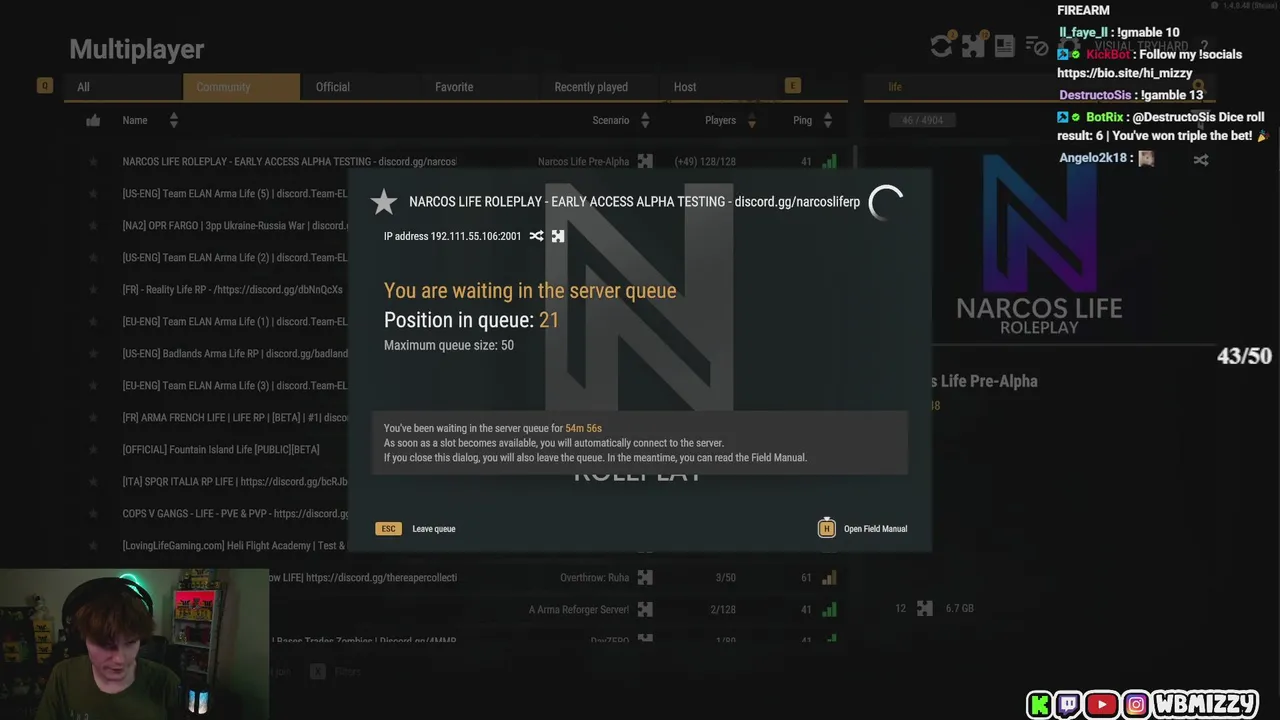Click the thumbs-up column header icon
Viewport: 1280px width, 720px height.
pos(93,120)
